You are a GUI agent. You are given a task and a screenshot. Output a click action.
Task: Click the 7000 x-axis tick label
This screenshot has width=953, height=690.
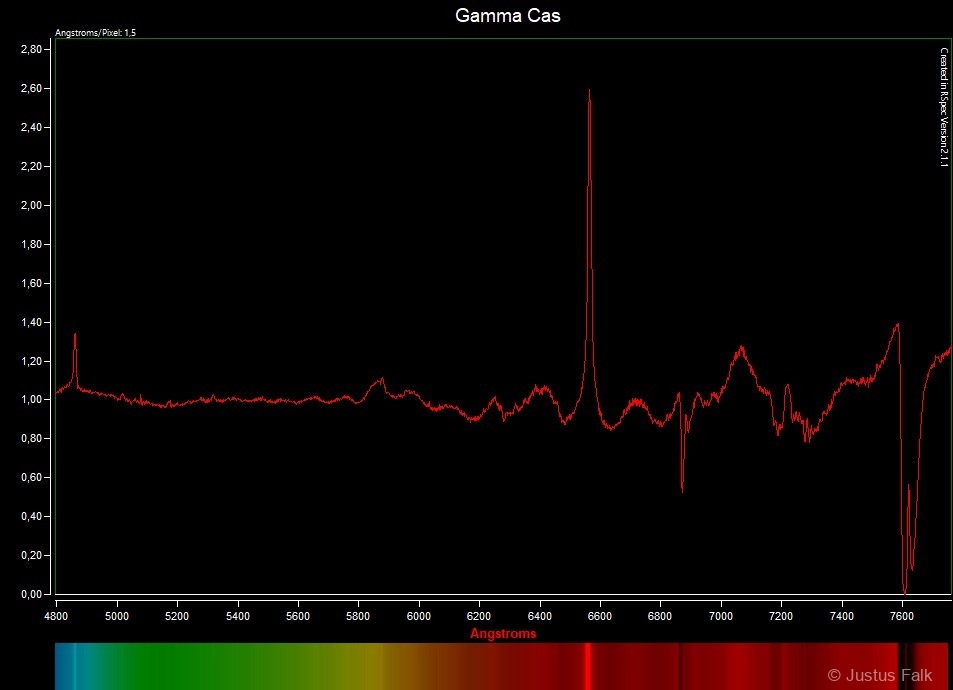tap(721, 616)
